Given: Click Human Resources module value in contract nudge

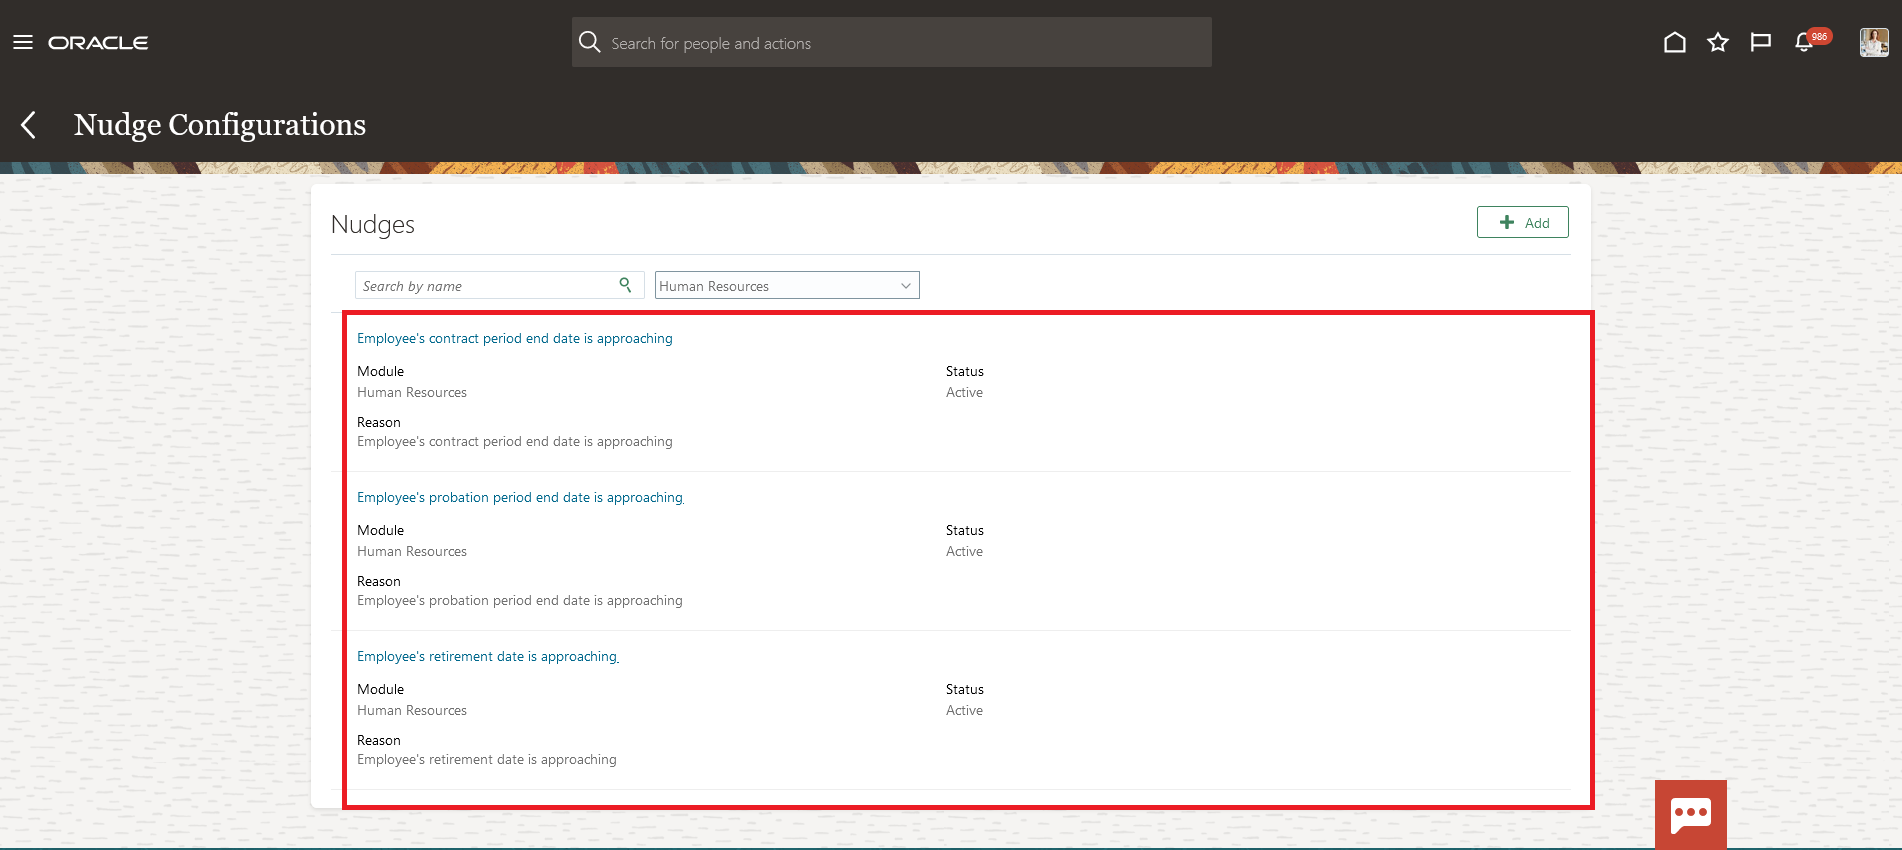Looking at the screenshot, I should click(412, 392).
